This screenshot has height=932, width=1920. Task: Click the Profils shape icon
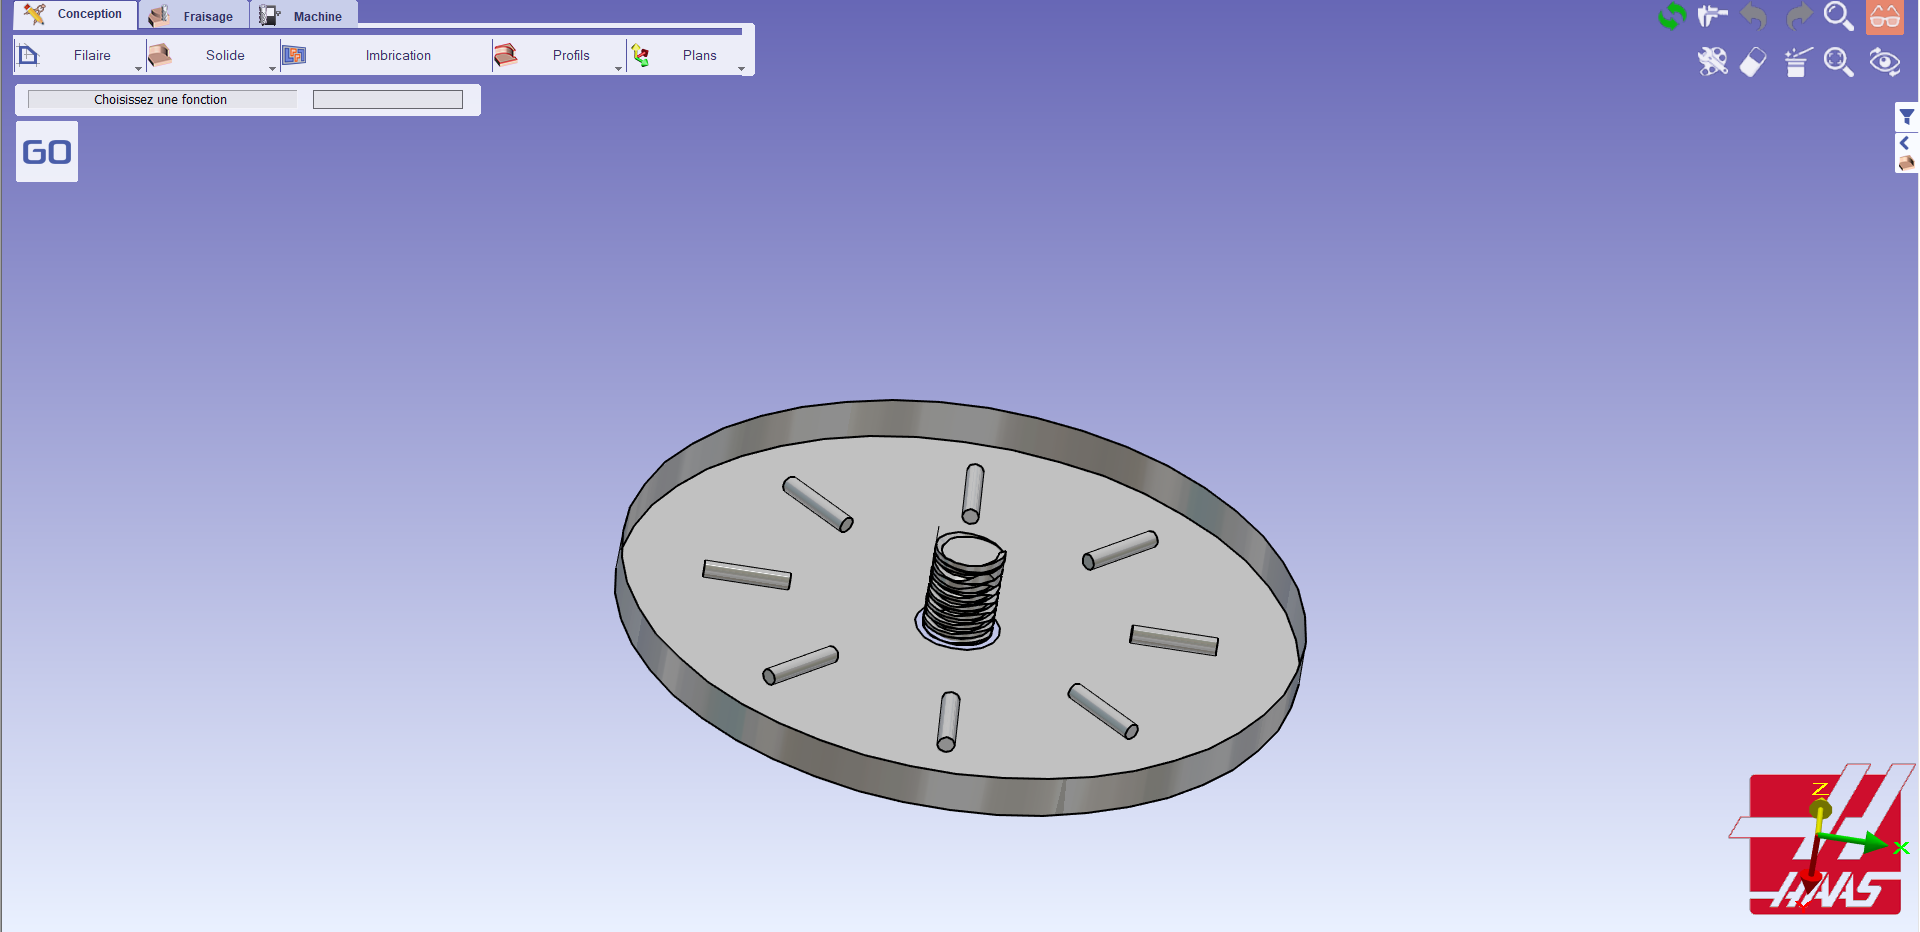point(506,55)
